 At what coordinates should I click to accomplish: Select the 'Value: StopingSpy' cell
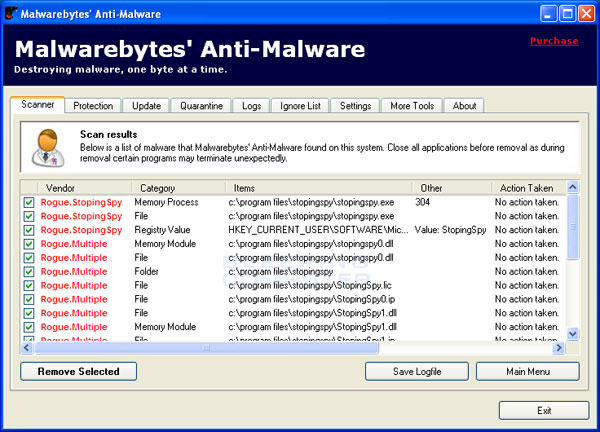[x=450, y=230]
